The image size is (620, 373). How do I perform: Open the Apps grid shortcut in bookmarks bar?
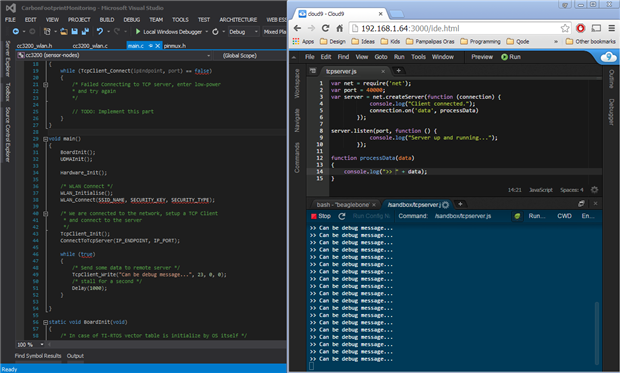303,41
